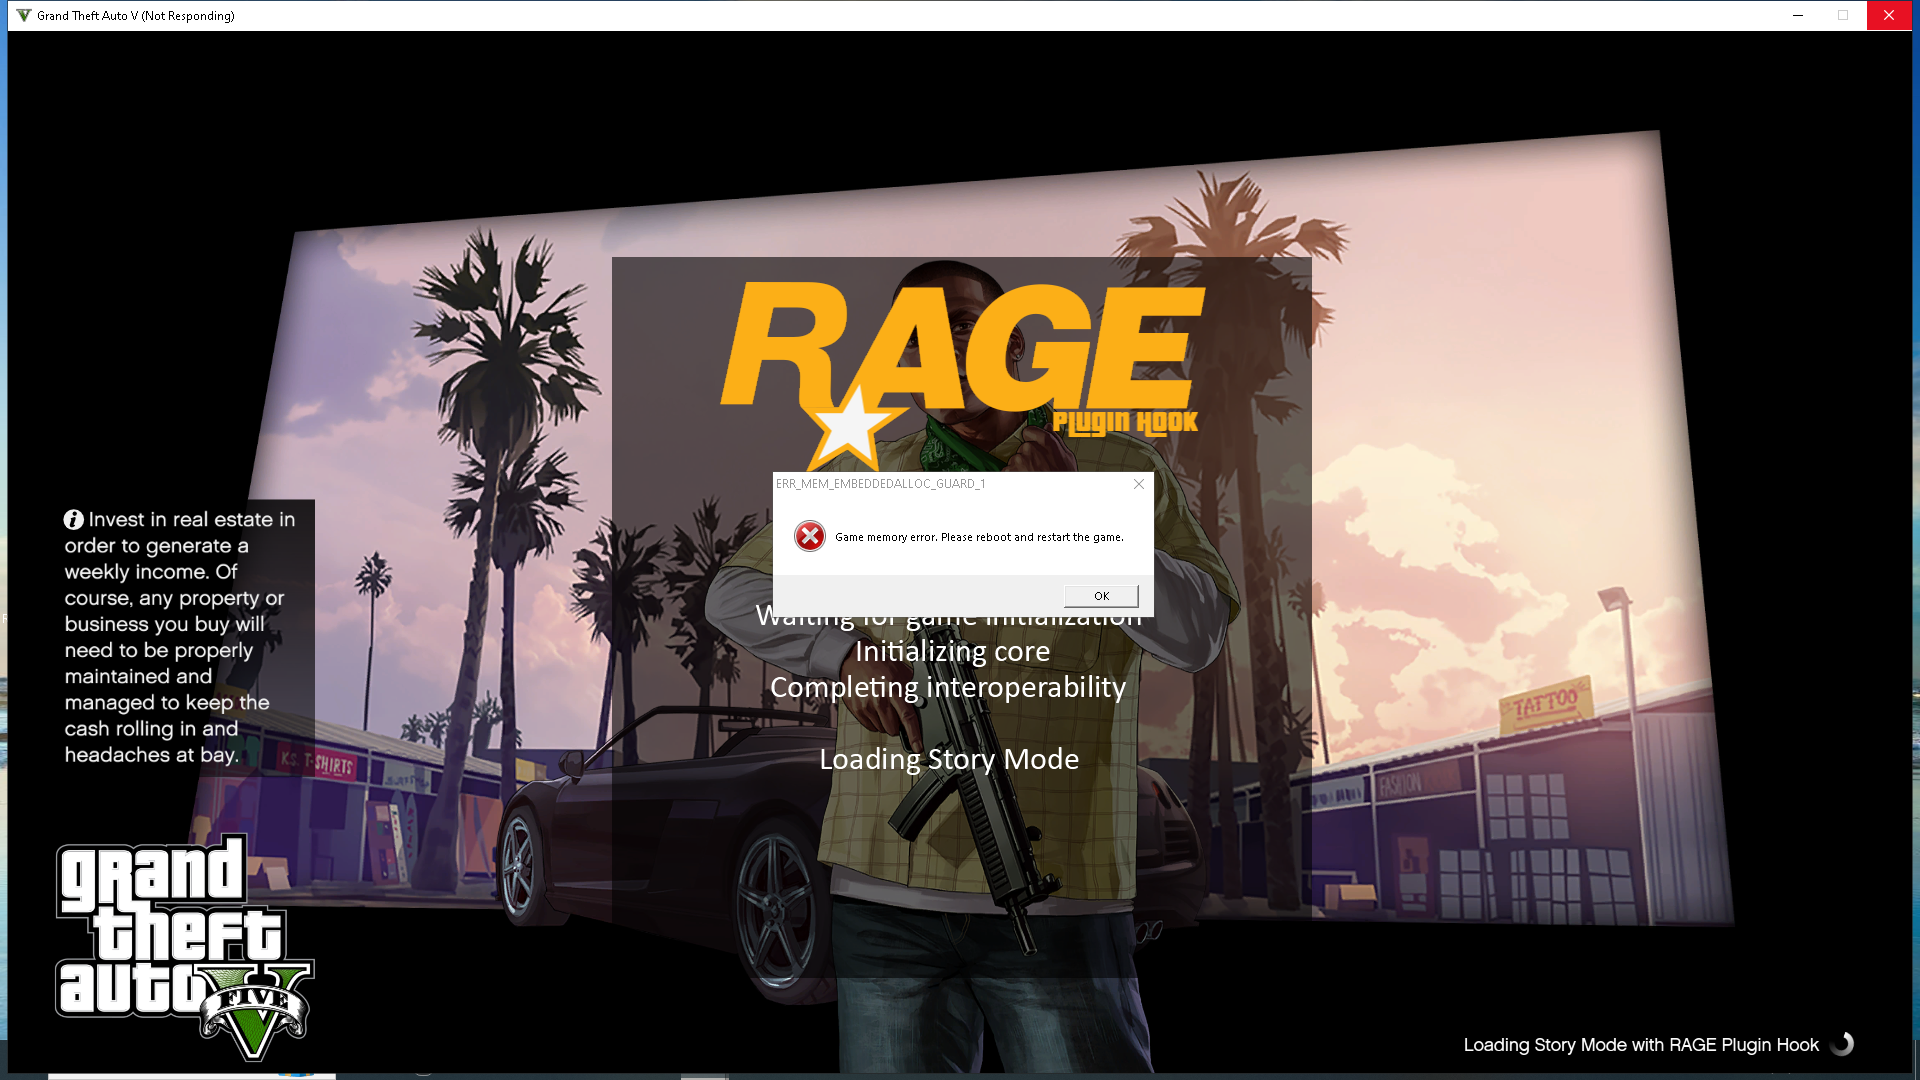Click the TATTOO sign in the artwork

pyautogui.click(x=1545, y=704)
